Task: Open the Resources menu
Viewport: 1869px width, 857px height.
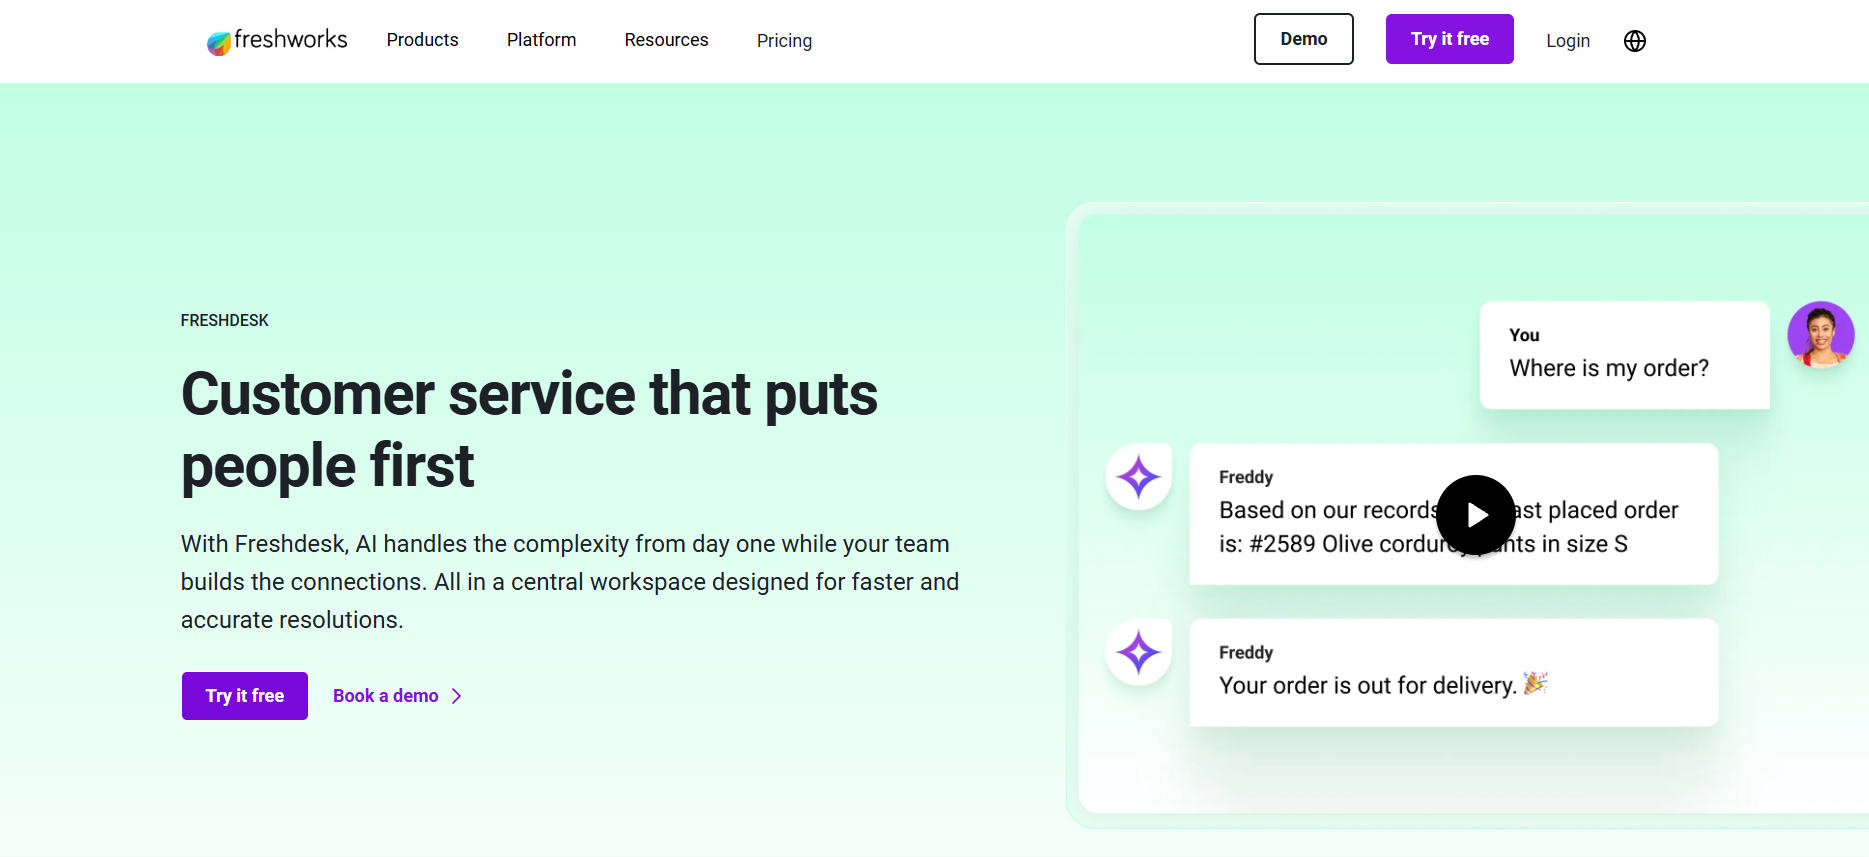Action: point(666,40)
